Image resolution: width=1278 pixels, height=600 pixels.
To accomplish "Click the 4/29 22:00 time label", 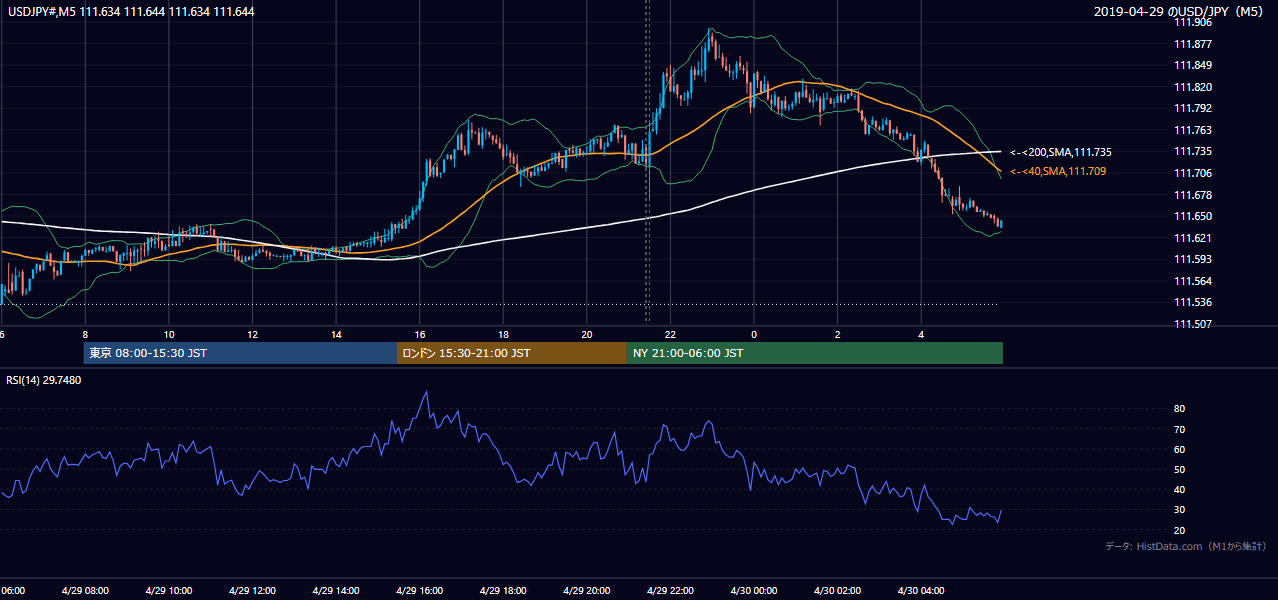I will 670,591.
